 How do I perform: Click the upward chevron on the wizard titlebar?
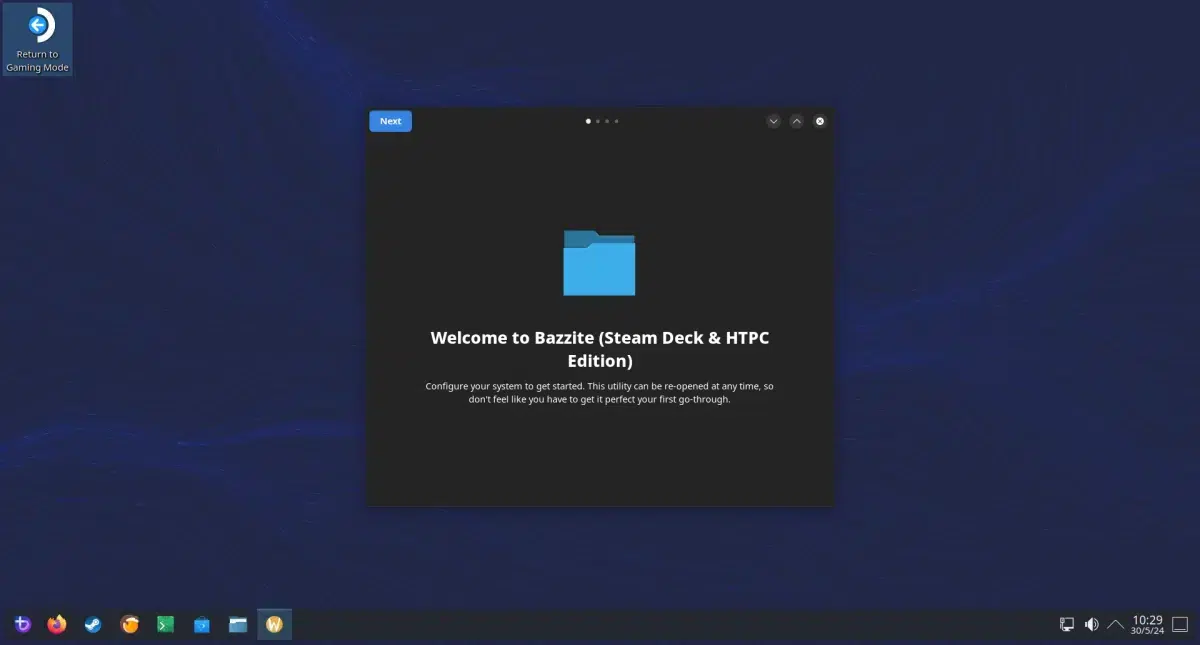click(x=796, y=120)
